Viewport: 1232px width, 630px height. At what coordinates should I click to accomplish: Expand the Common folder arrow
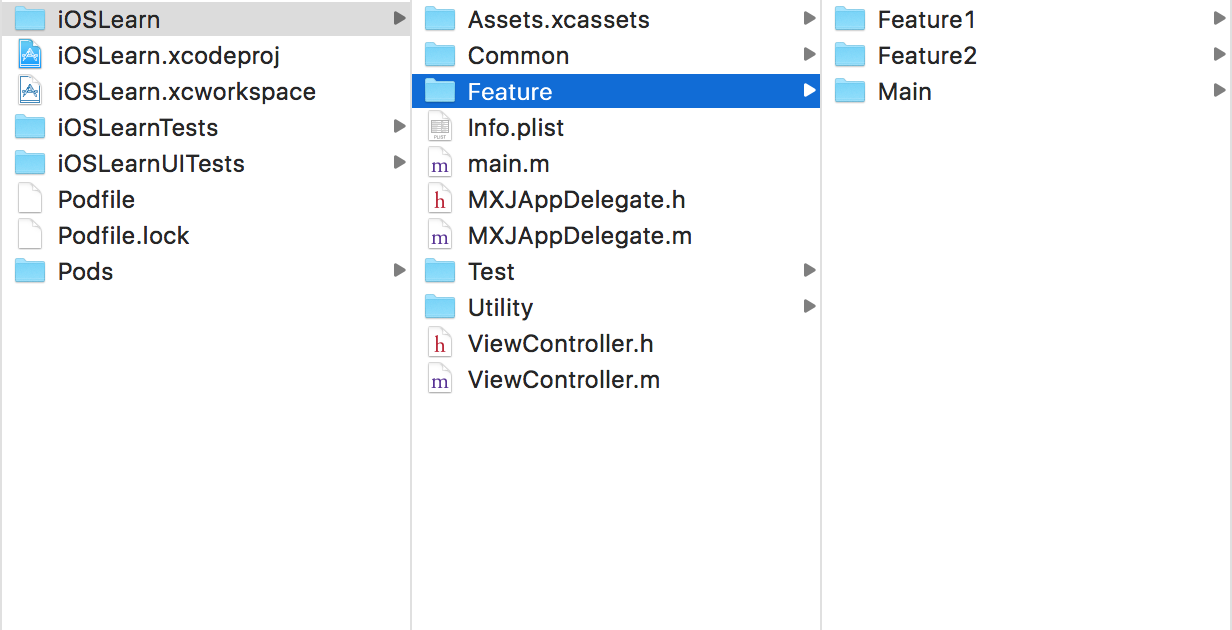click(x=809, y=55)
